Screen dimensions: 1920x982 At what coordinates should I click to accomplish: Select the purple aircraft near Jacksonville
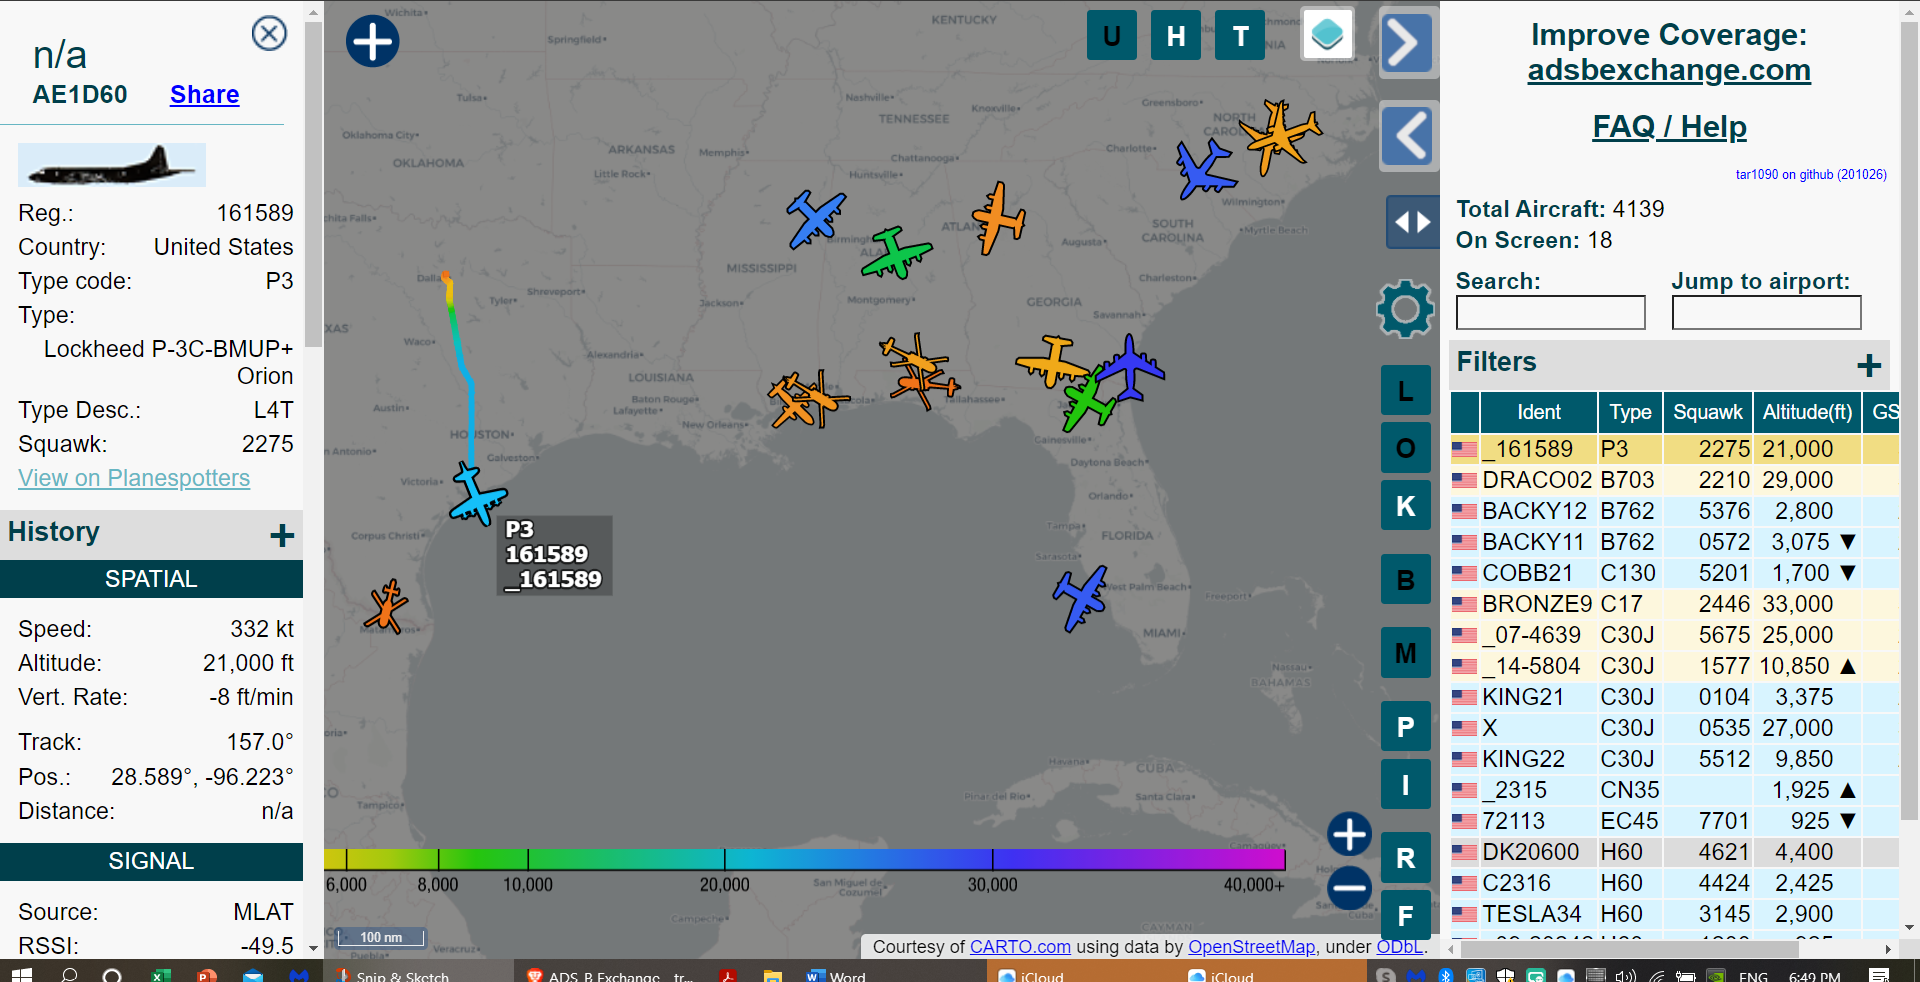(1131, 368)
